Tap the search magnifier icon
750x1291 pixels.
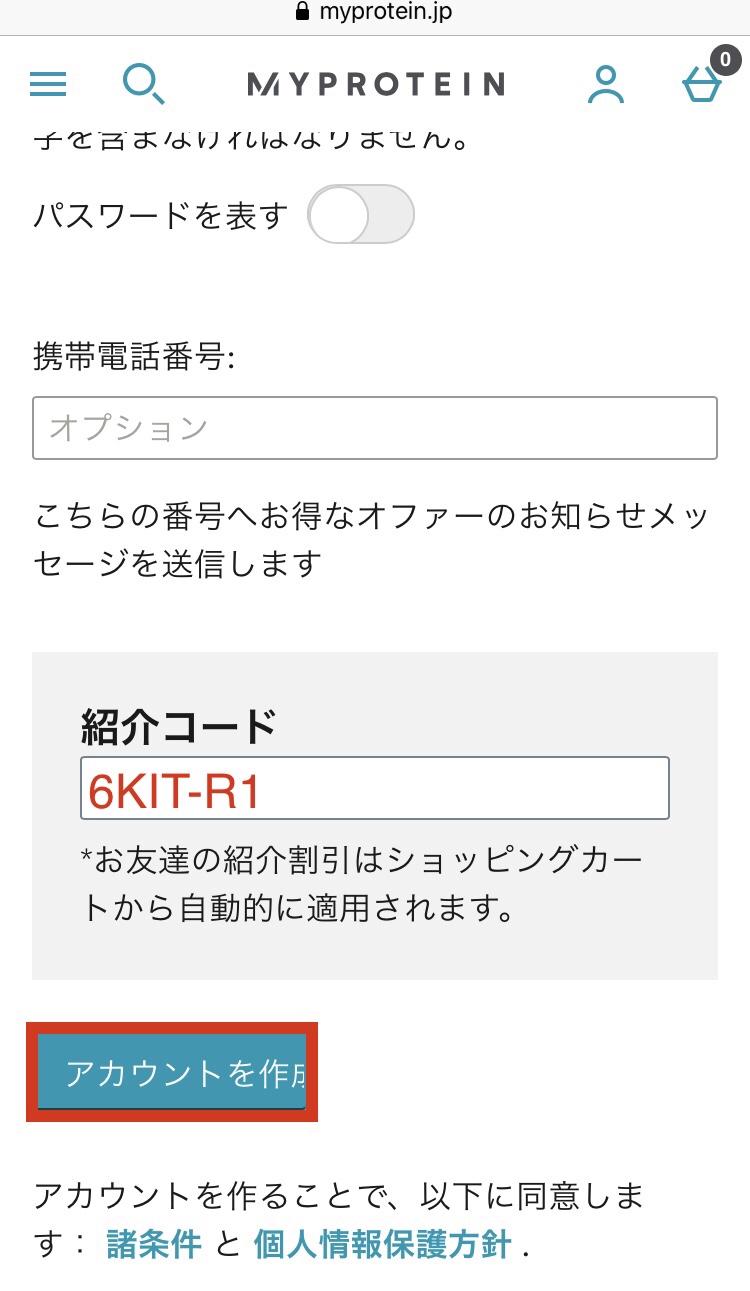143,84
